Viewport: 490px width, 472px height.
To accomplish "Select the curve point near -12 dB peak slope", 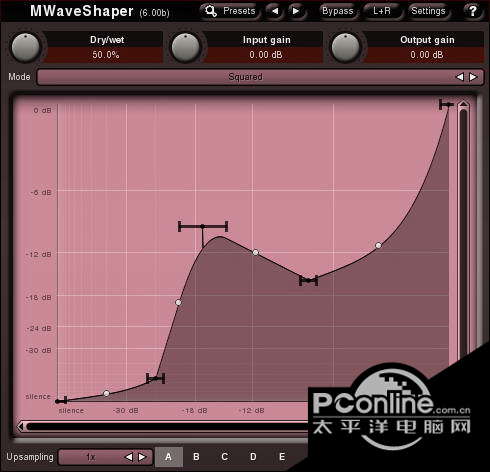I will [255, 252].
